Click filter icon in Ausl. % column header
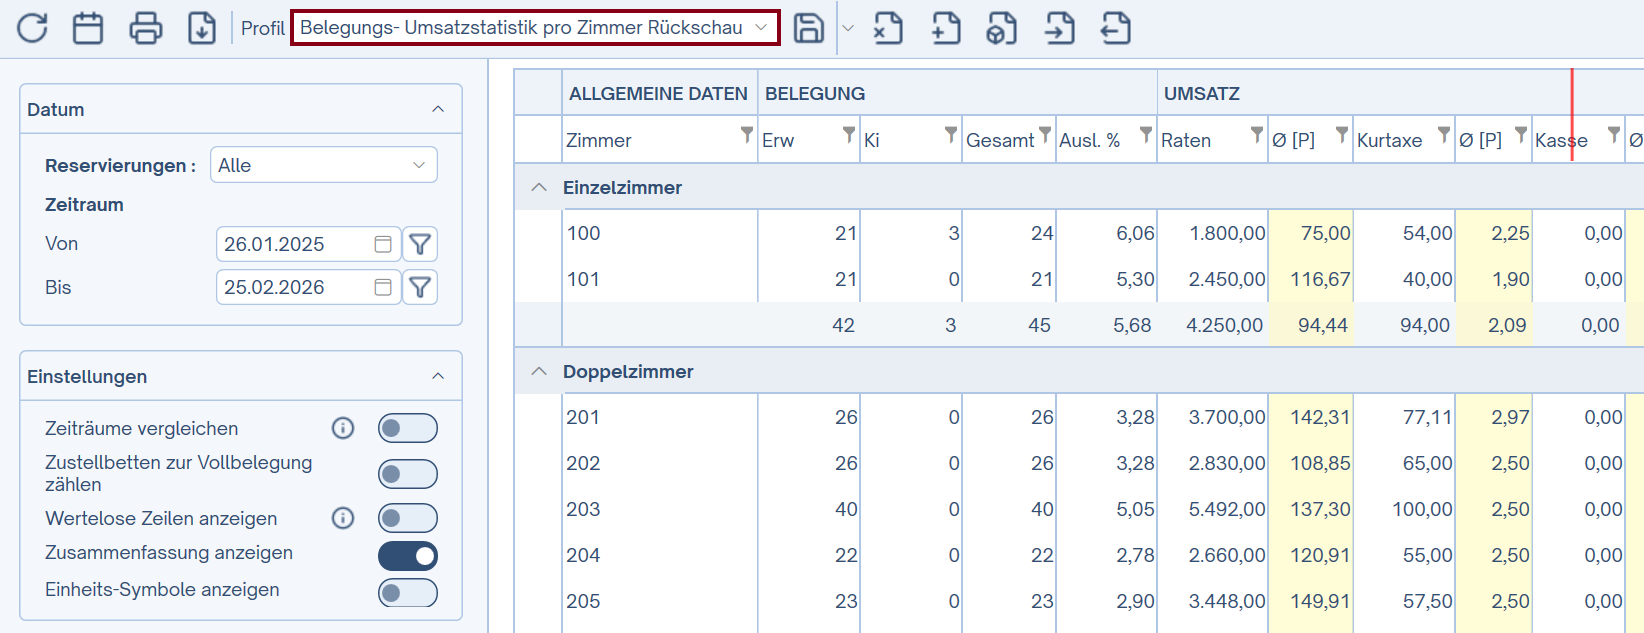1644x633 pixels. 1146,134
